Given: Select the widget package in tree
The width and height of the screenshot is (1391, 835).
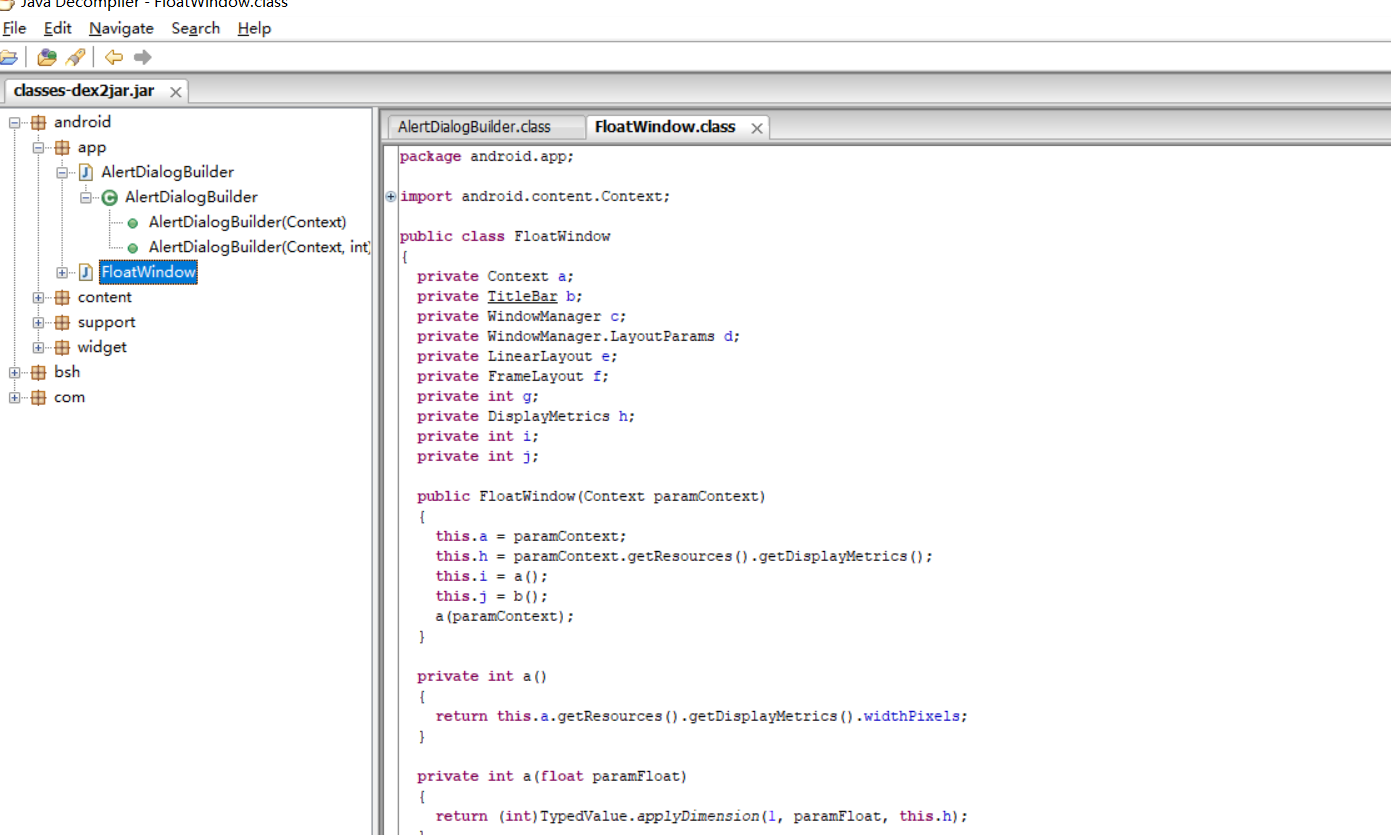Looking at the screenshot, I should 102,347.
